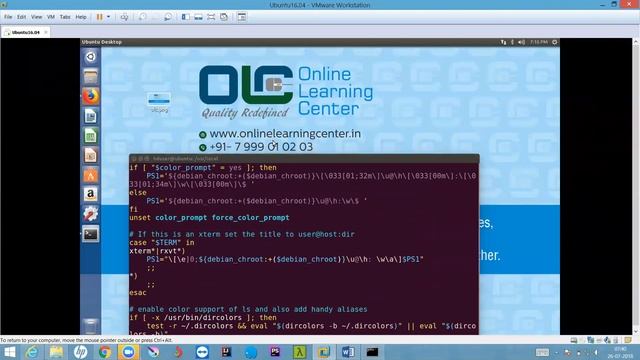Toggle the thumbnail bar toolbar icon

click(x=198, y=17)
